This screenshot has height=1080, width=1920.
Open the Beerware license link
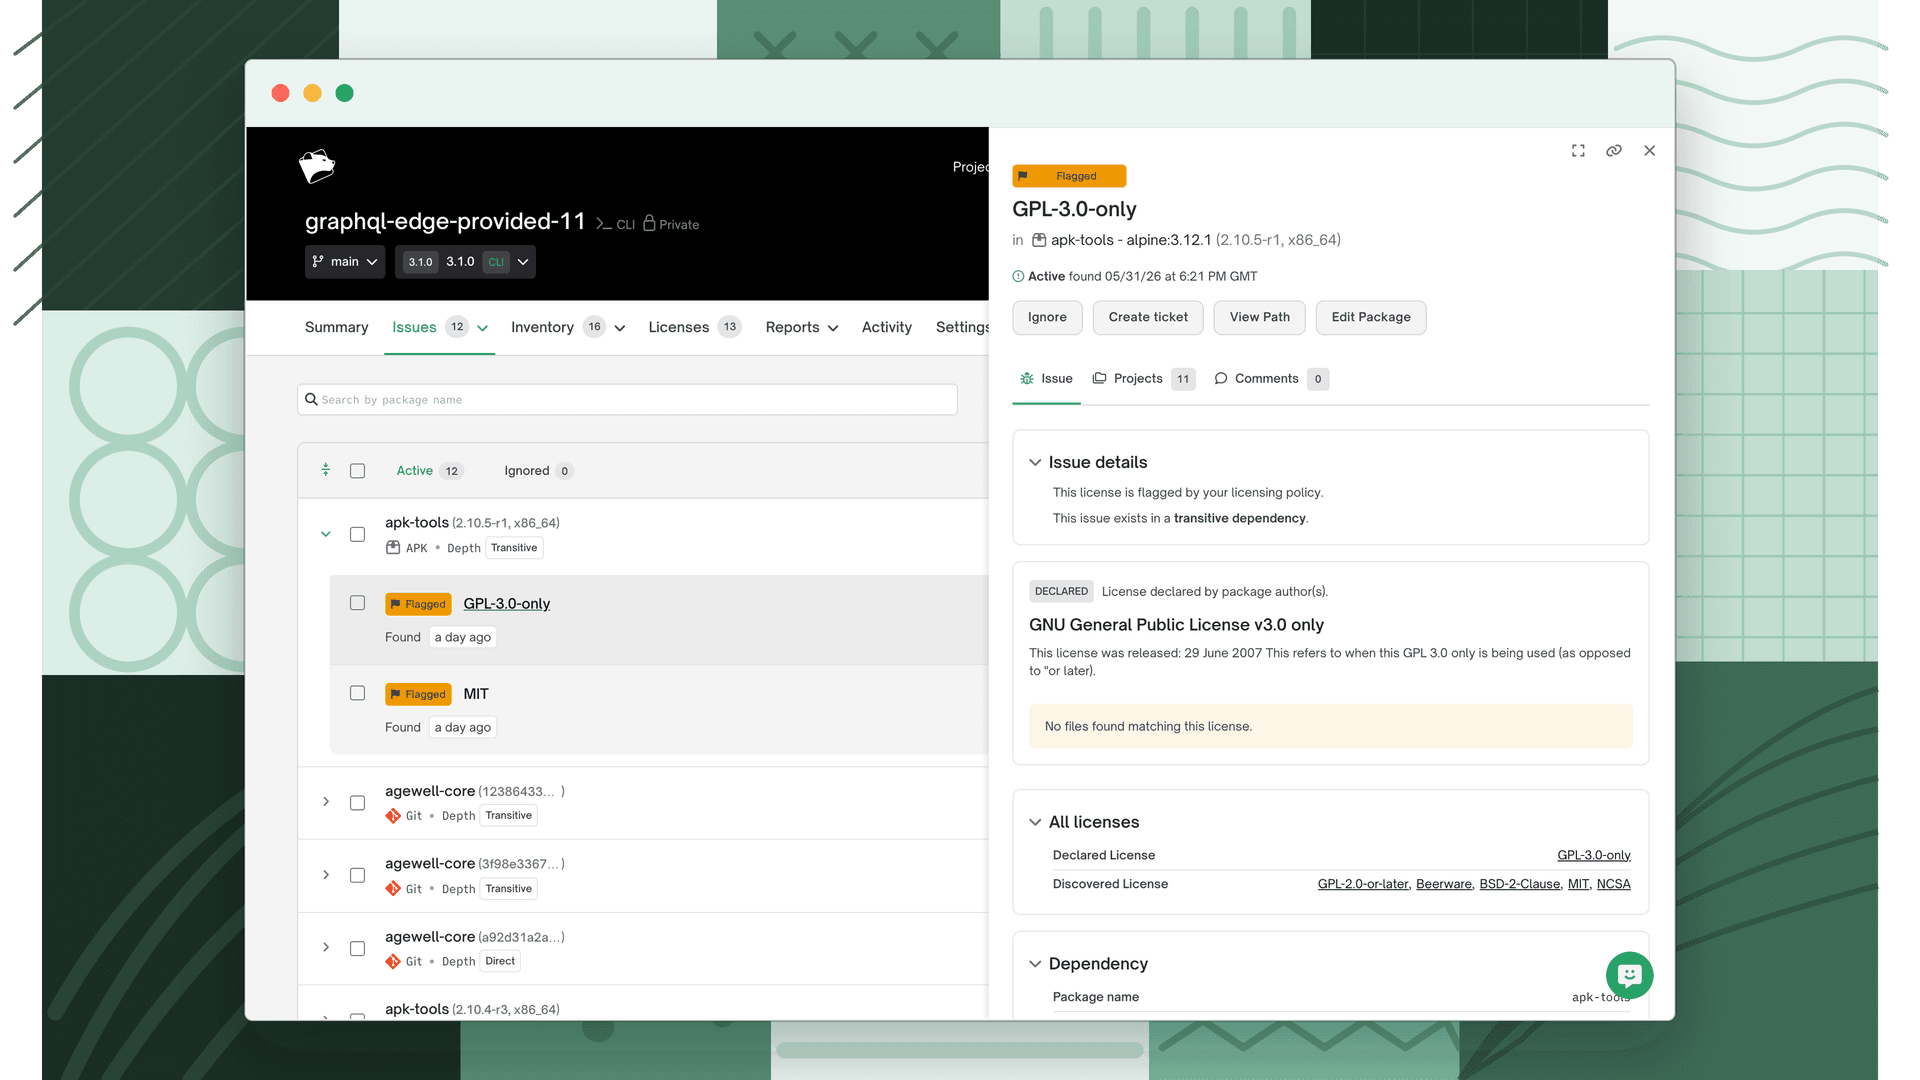click(x=1444, y=884)
